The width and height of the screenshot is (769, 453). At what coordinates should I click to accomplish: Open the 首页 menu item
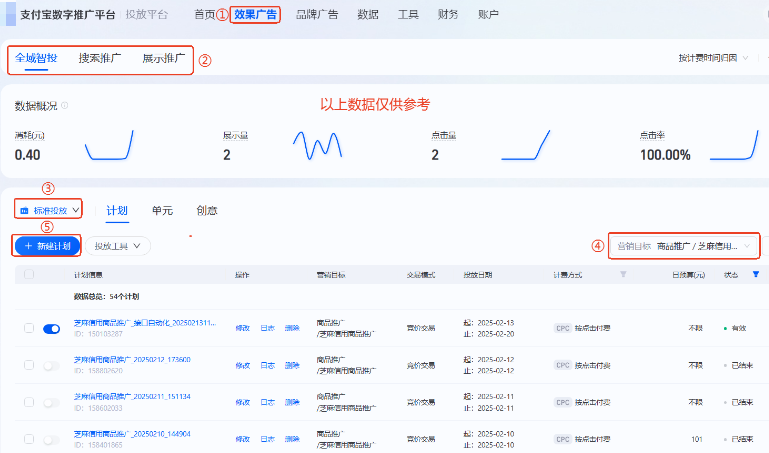[205, 14]
